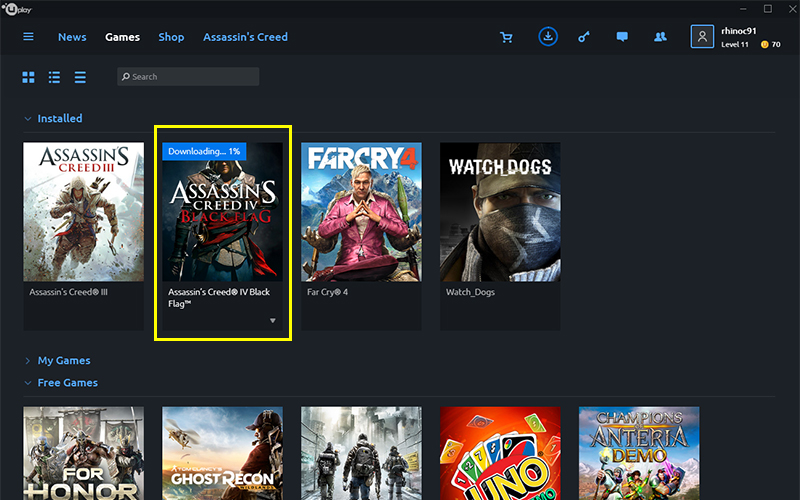Image resolution: width=800 pixels, height=500 pixels.
Task: Open Assassin's Creed III cover
Action: [84, 212]
